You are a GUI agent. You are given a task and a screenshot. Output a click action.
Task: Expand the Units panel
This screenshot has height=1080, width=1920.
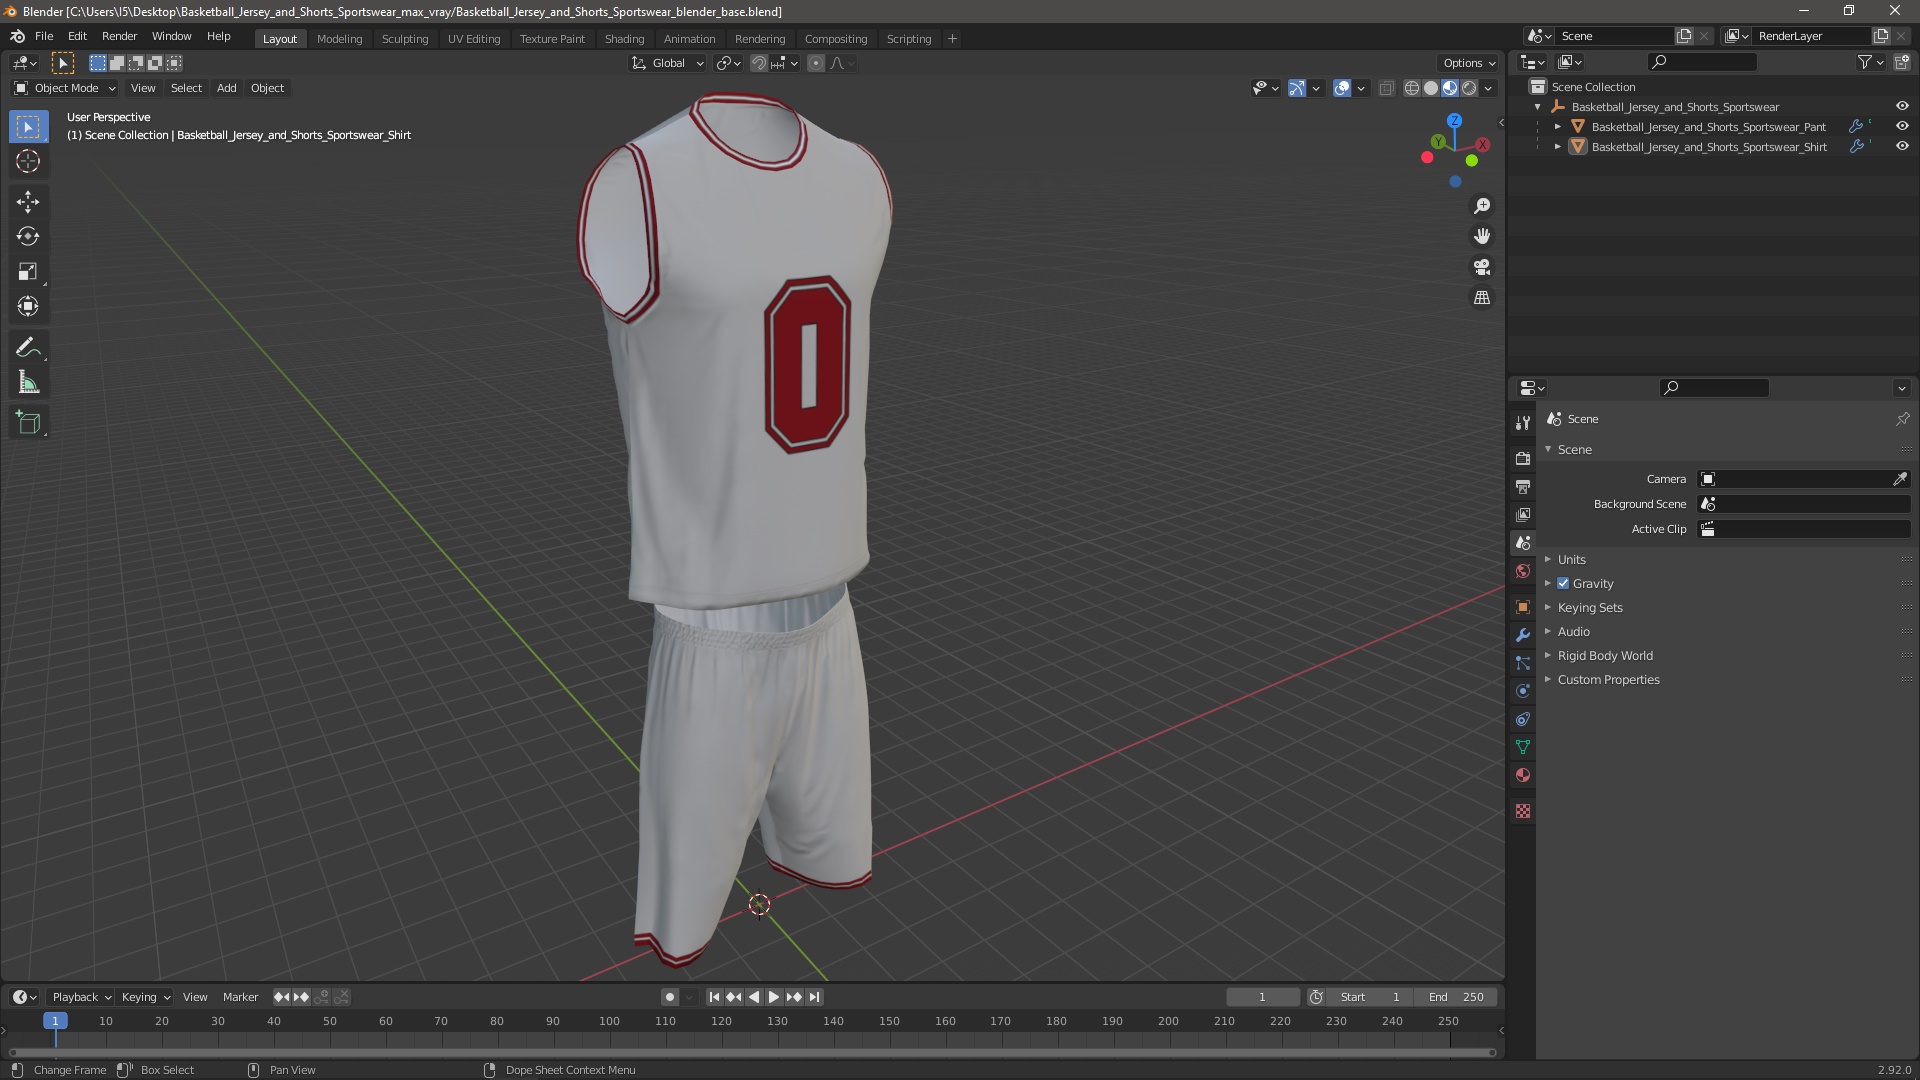pyautogui.click(x=1571, y=560)
